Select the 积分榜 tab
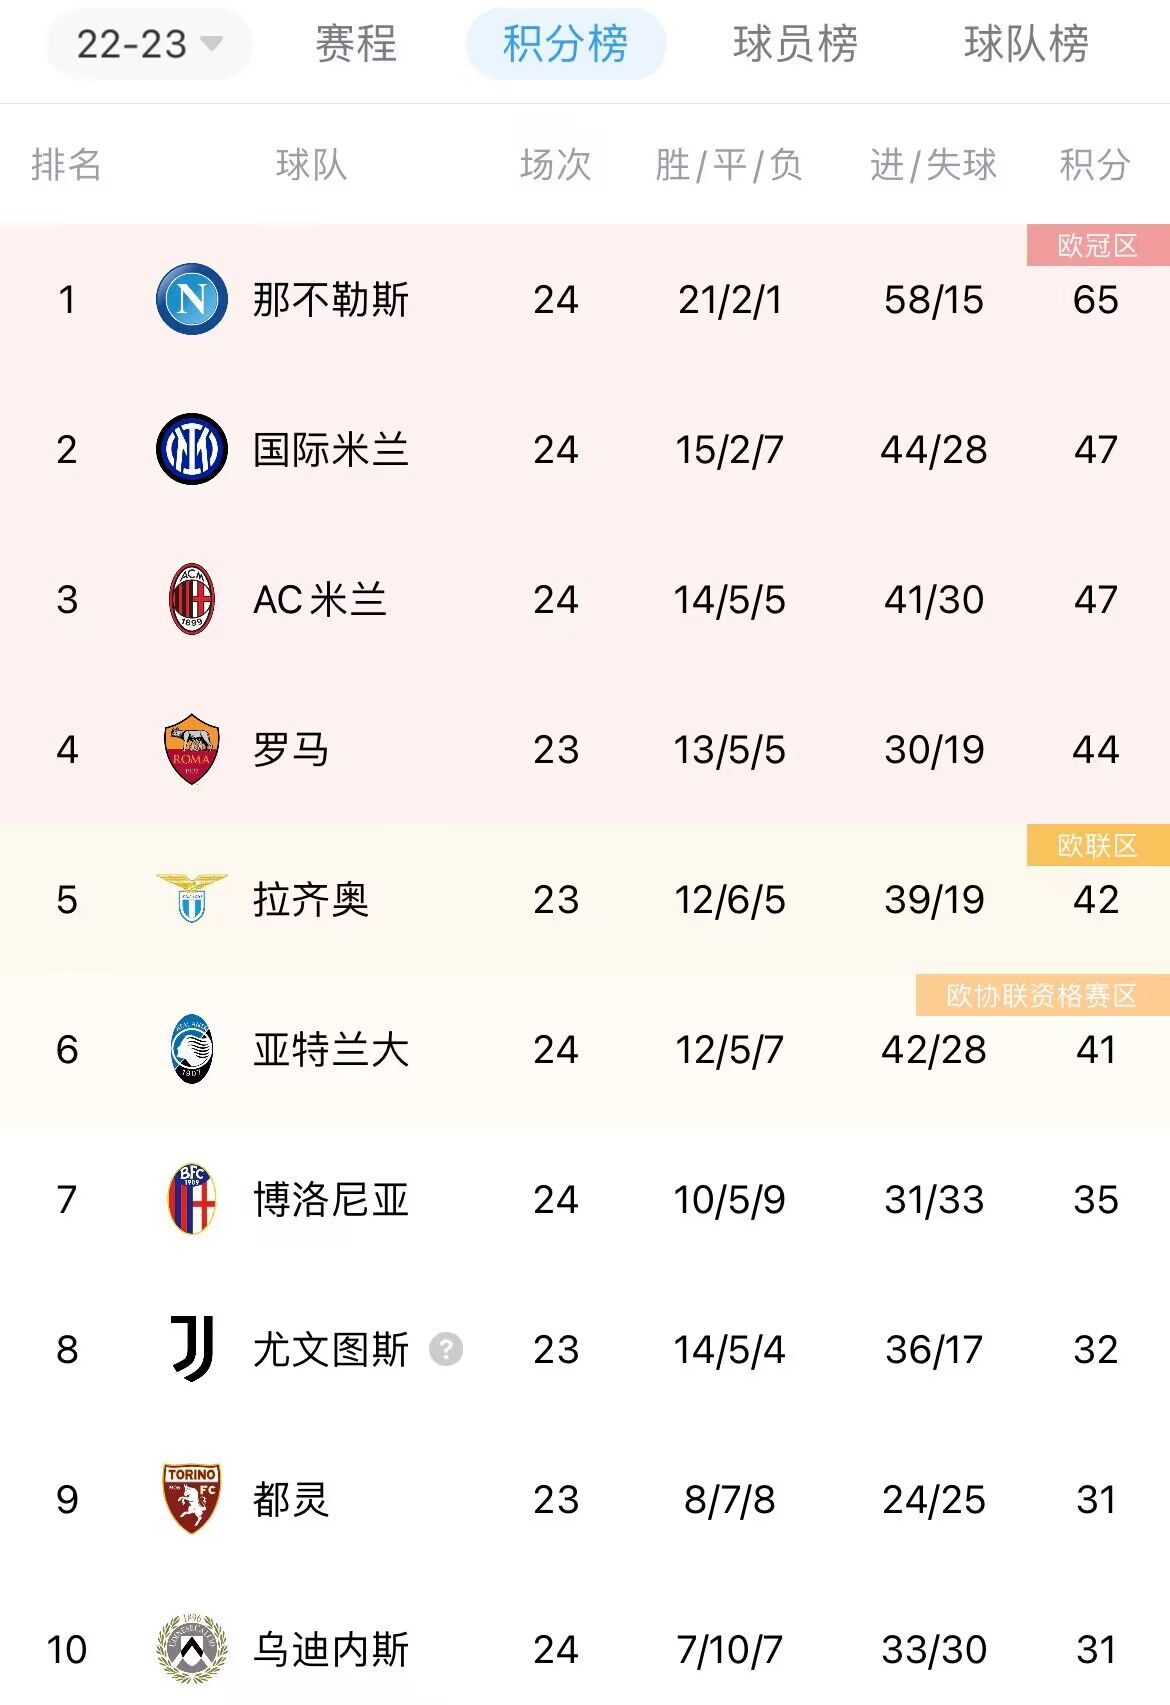Screen dimensions: 1170x1705 pyautogui.click(x=566, y=44)
